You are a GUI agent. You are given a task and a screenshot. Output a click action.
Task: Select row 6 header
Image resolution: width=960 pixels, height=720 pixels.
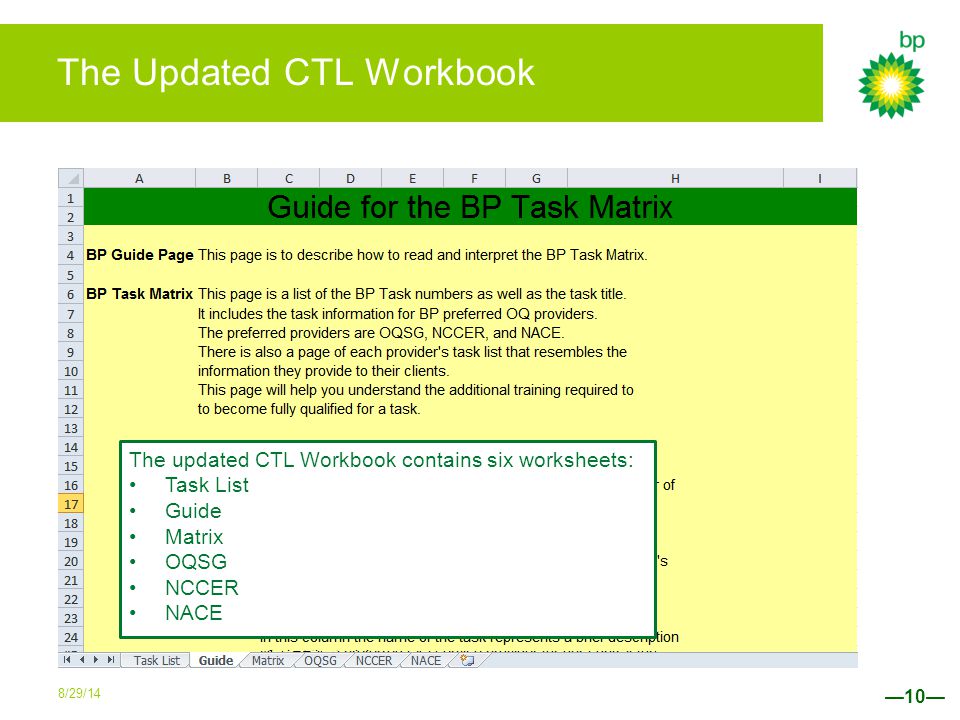71,294
